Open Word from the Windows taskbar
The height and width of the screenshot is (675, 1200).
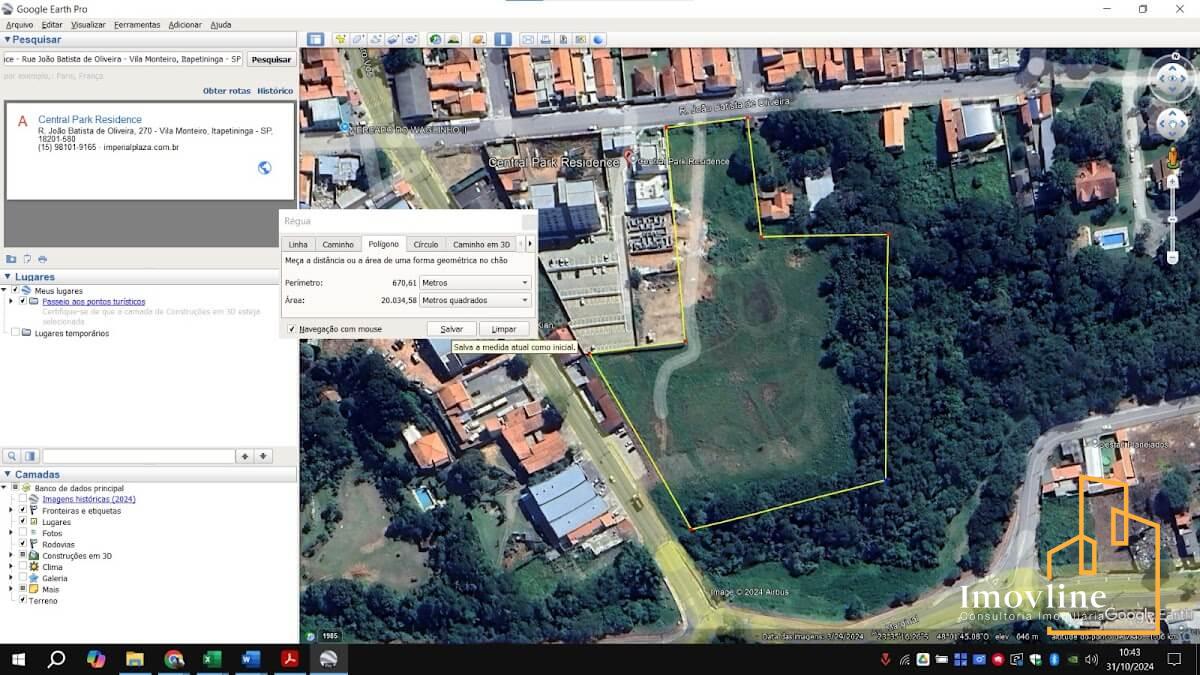pos(250,659)
